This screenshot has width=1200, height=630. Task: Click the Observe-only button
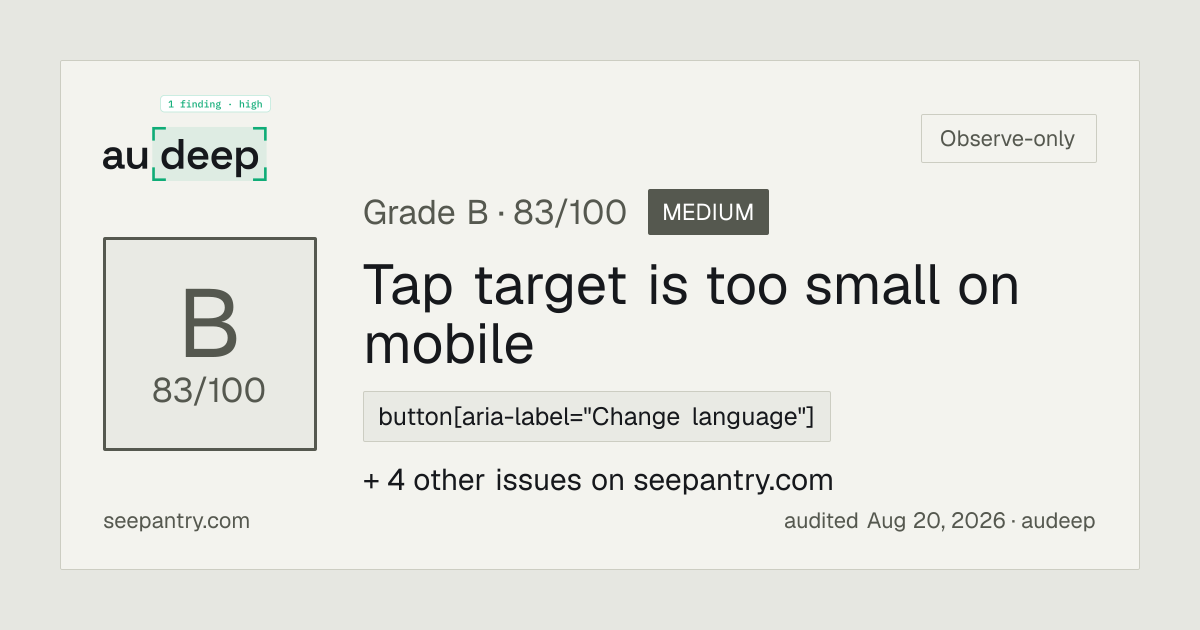1008,139
